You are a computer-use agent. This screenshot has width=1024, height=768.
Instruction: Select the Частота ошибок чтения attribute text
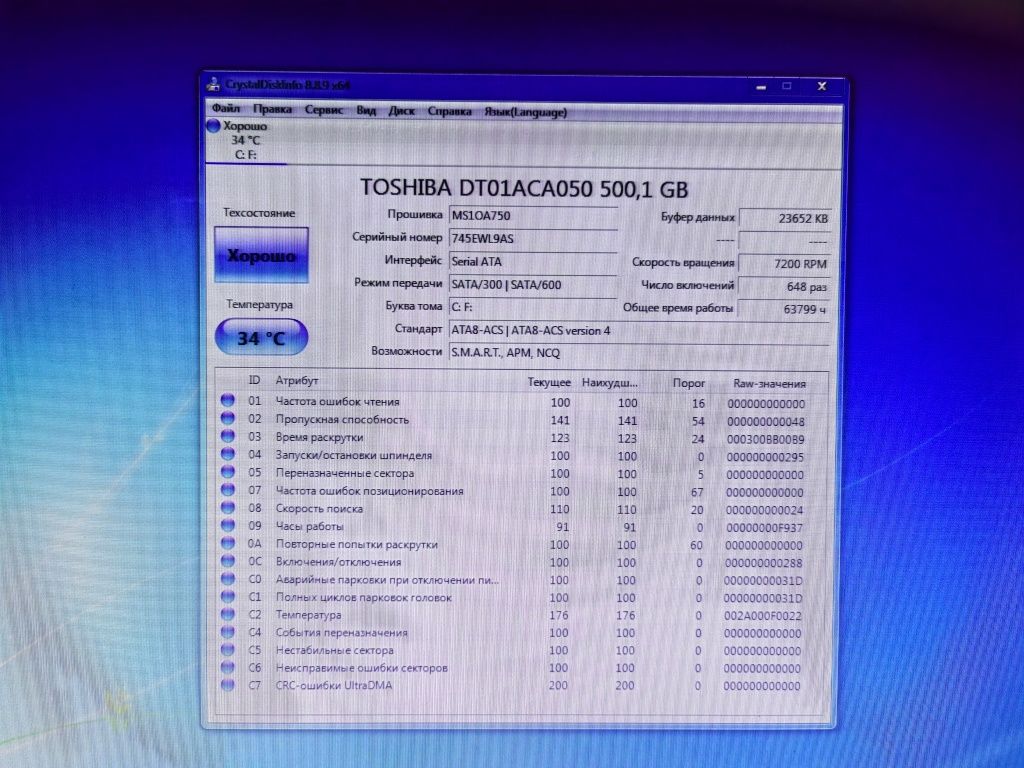[338, 401]
